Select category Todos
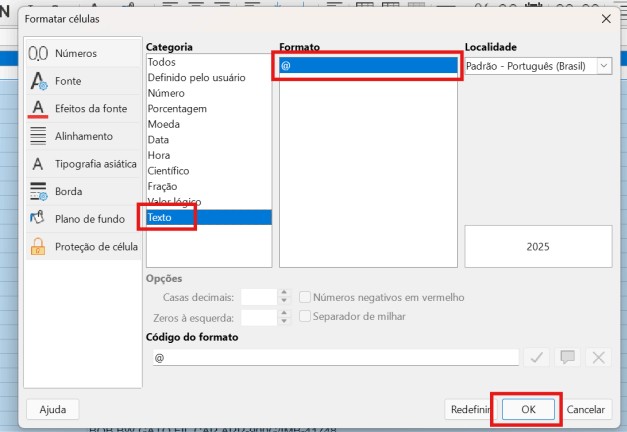 pos(209,62)
